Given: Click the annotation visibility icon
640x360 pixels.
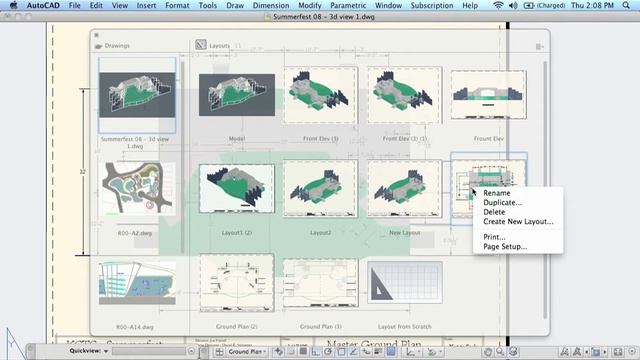Looking at the screenshot, I should (577, 351).
